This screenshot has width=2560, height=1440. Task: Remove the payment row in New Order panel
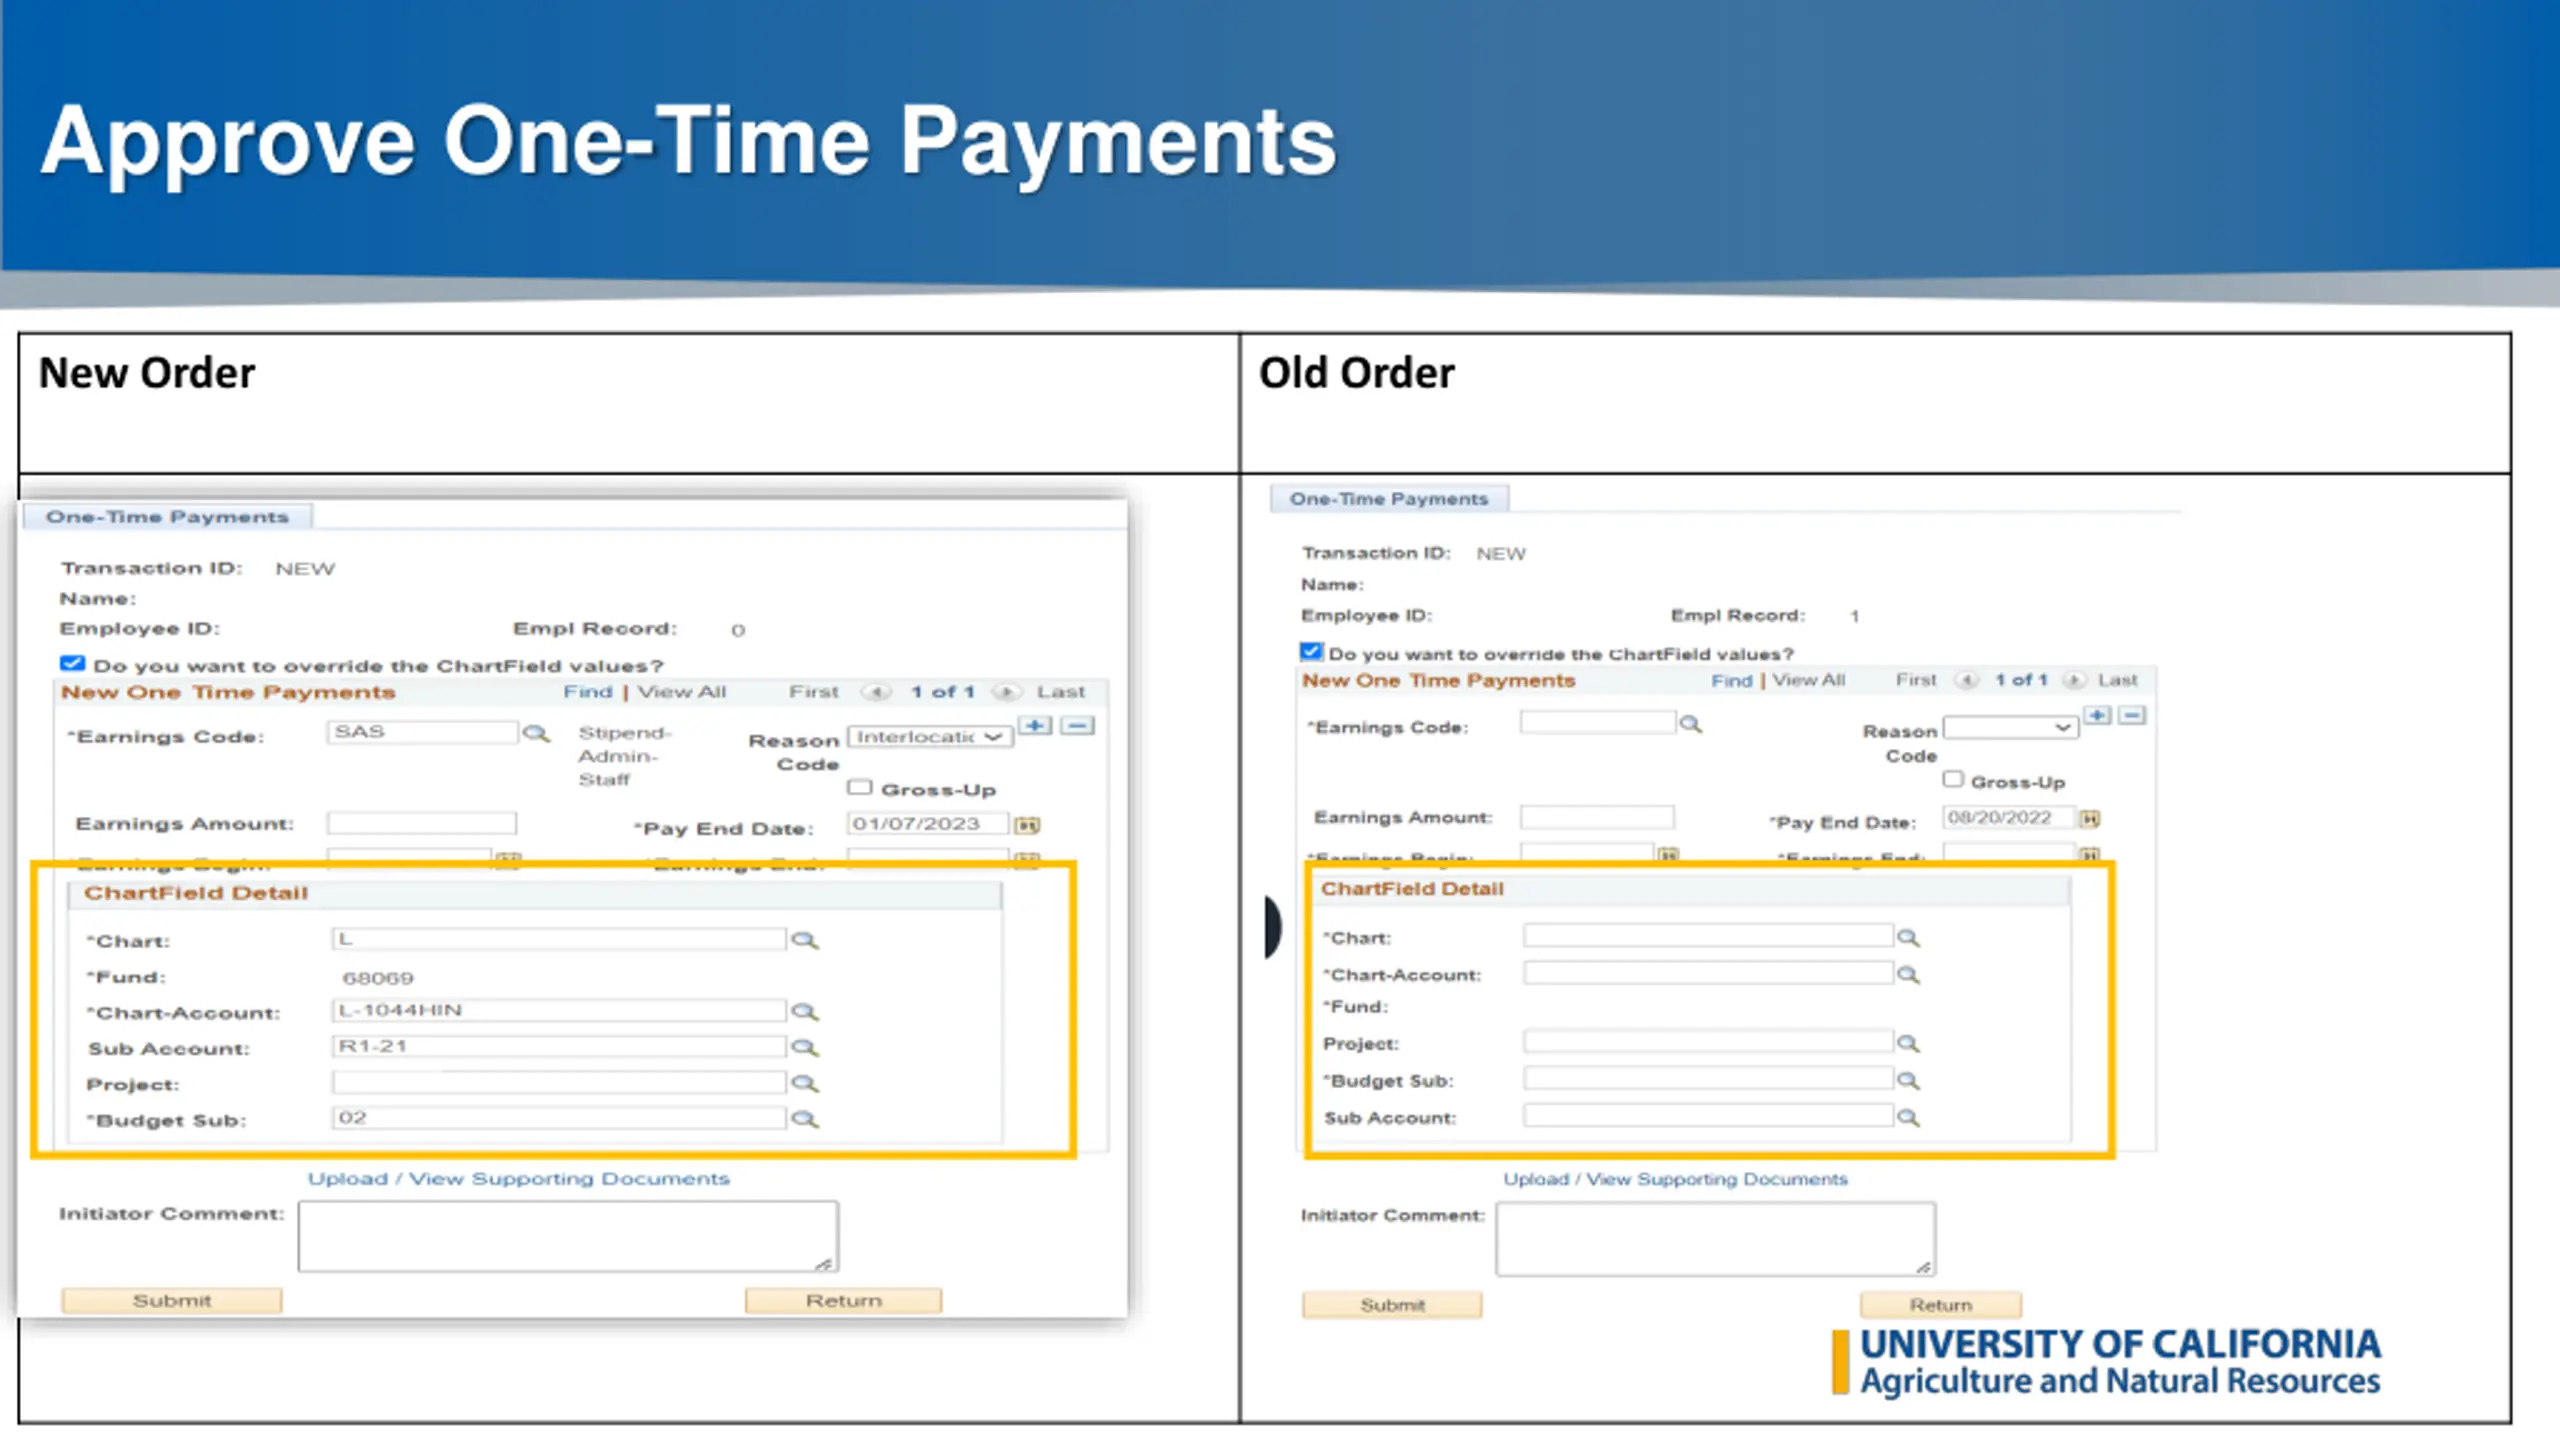click(1077, 726)
